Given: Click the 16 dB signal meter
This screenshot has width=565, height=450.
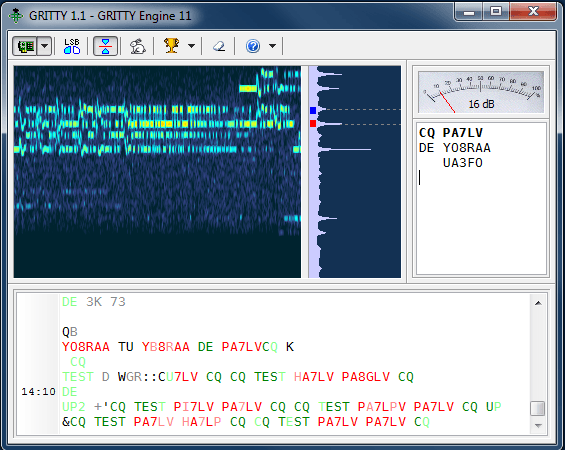Looking at the screenshot, I should point(481,92).
